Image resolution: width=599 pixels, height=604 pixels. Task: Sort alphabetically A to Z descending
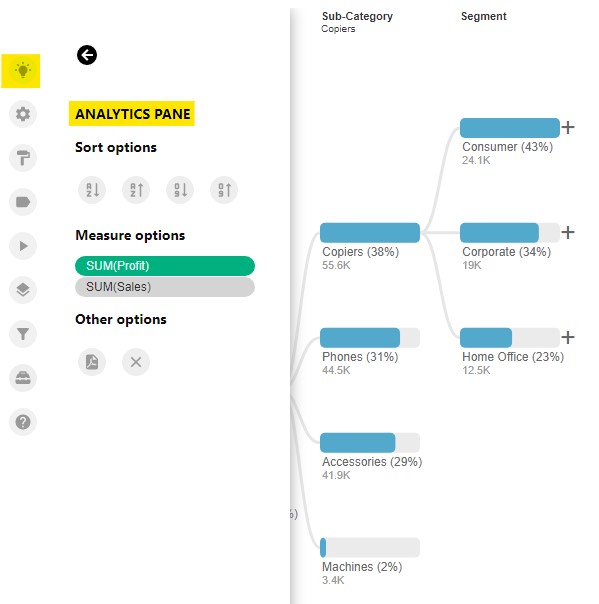(92, 190)
